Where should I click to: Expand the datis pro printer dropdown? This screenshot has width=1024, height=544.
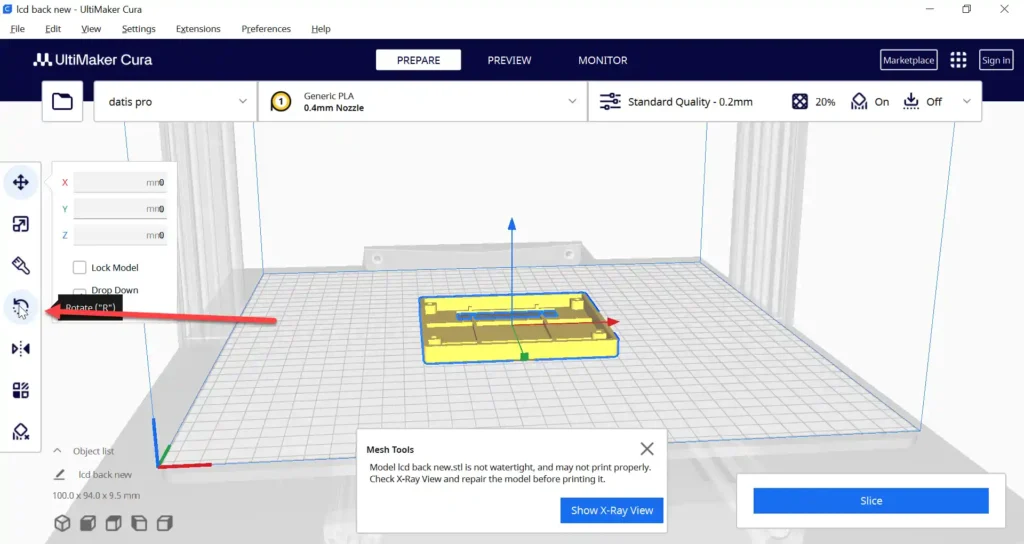click(x=242, y=101)
